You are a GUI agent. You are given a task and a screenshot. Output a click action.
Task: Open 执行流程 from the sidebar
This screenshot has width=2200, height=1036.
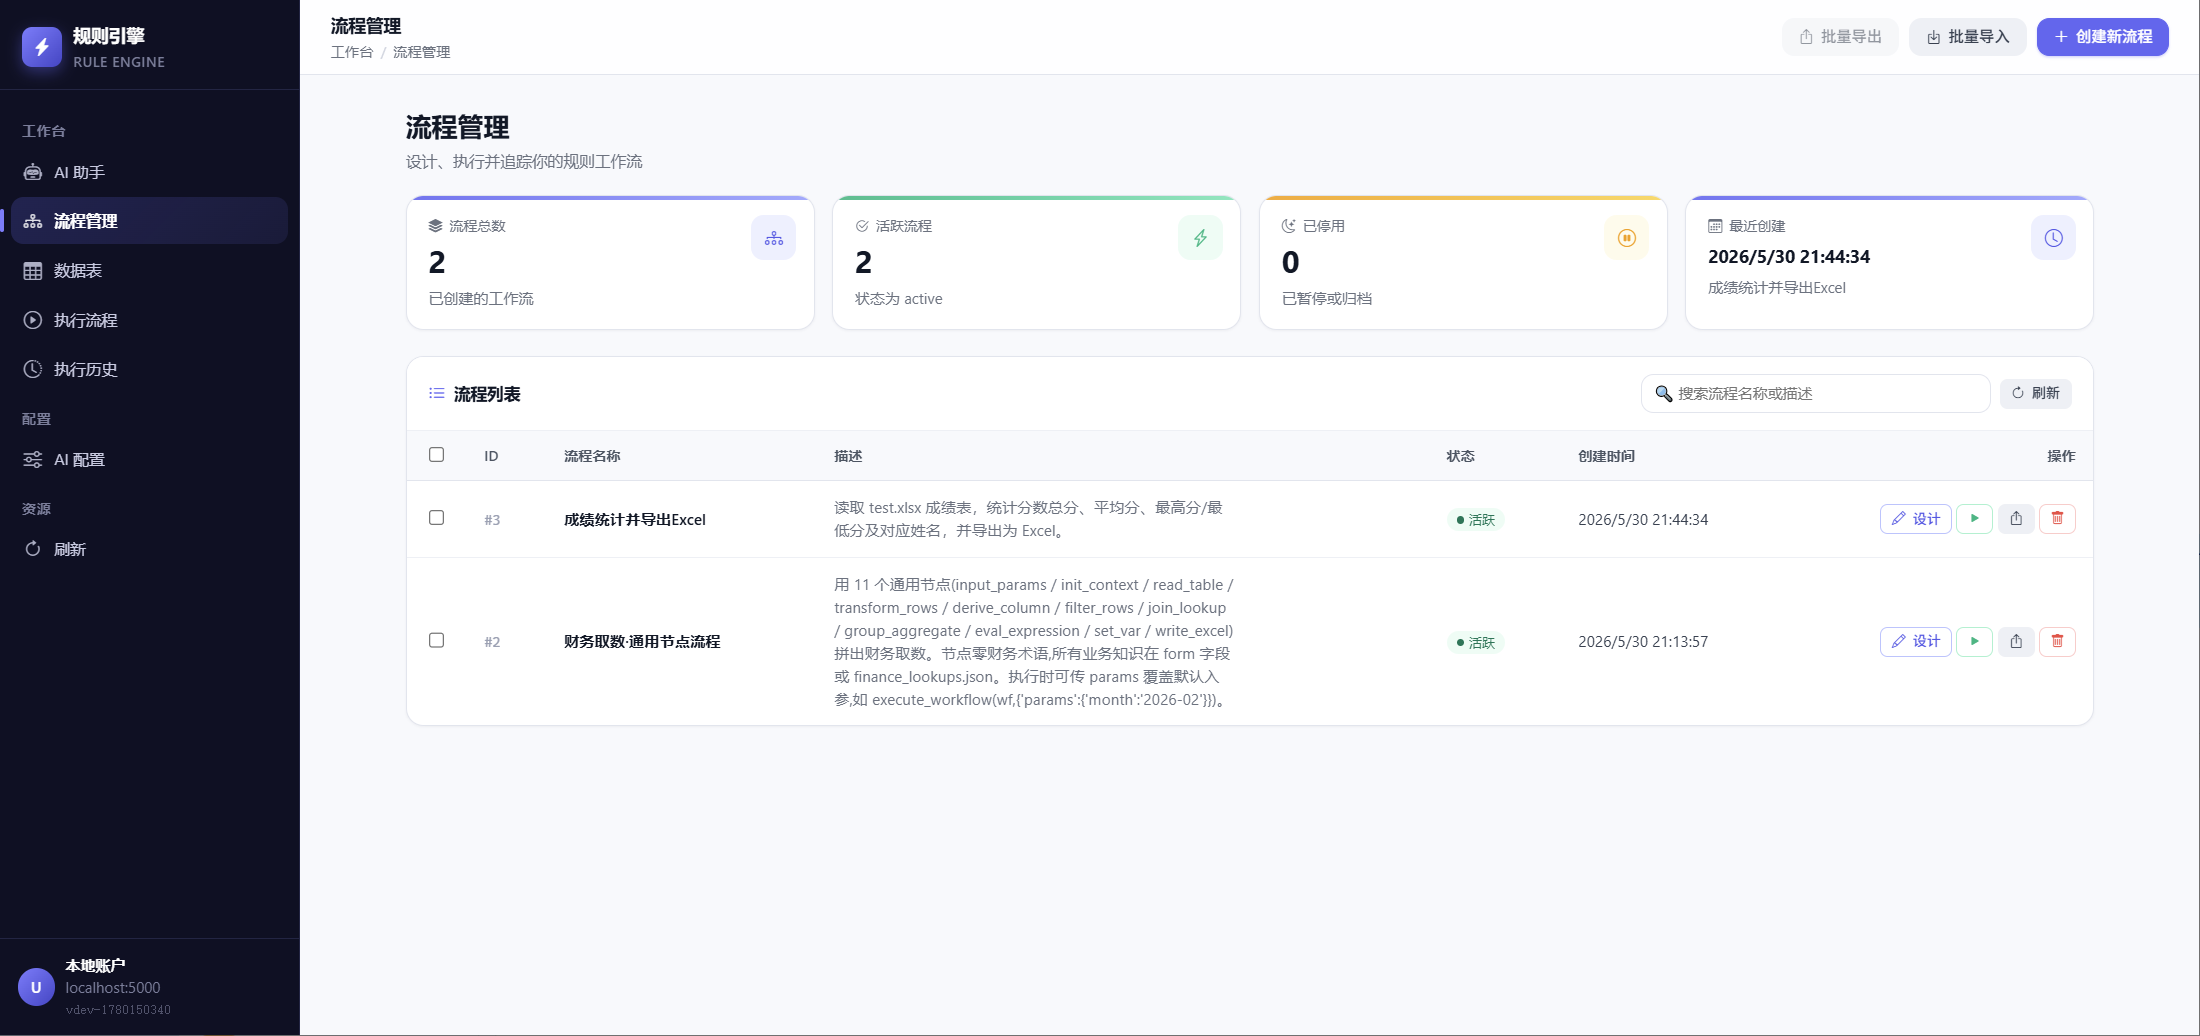point(150,320)
